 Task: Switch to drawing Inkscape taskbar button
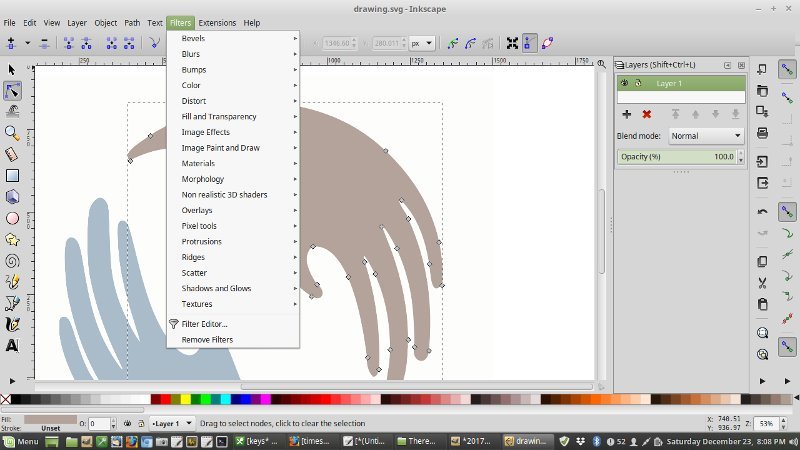(527, 441)
